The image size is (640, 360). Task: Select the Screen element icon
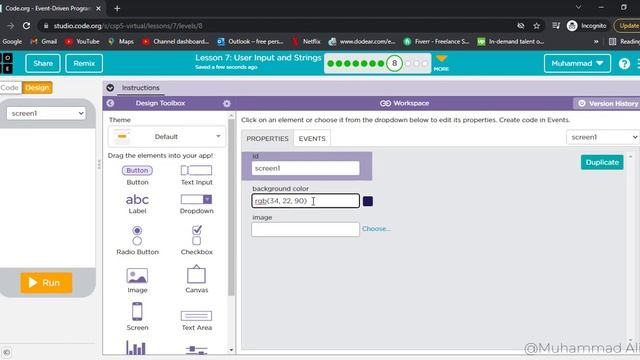[x=137, y=311]
